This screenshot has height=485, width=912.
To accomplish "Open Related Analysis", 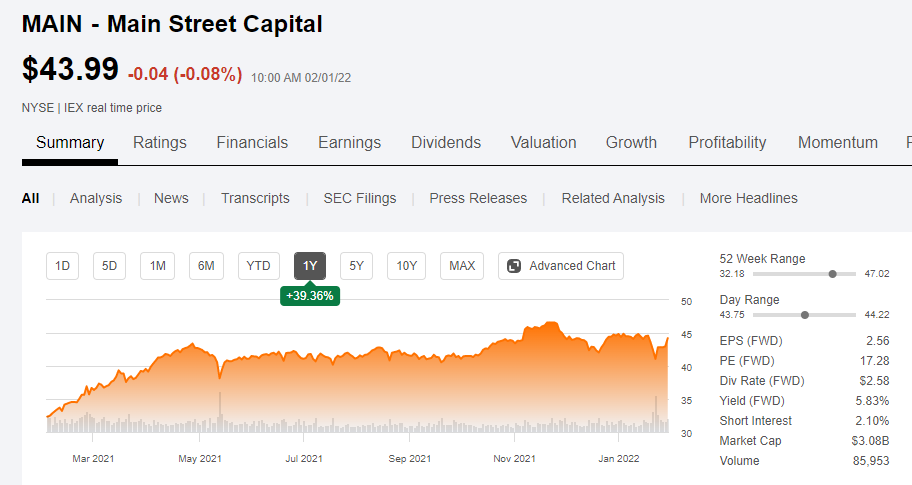I will pos(613,198).
